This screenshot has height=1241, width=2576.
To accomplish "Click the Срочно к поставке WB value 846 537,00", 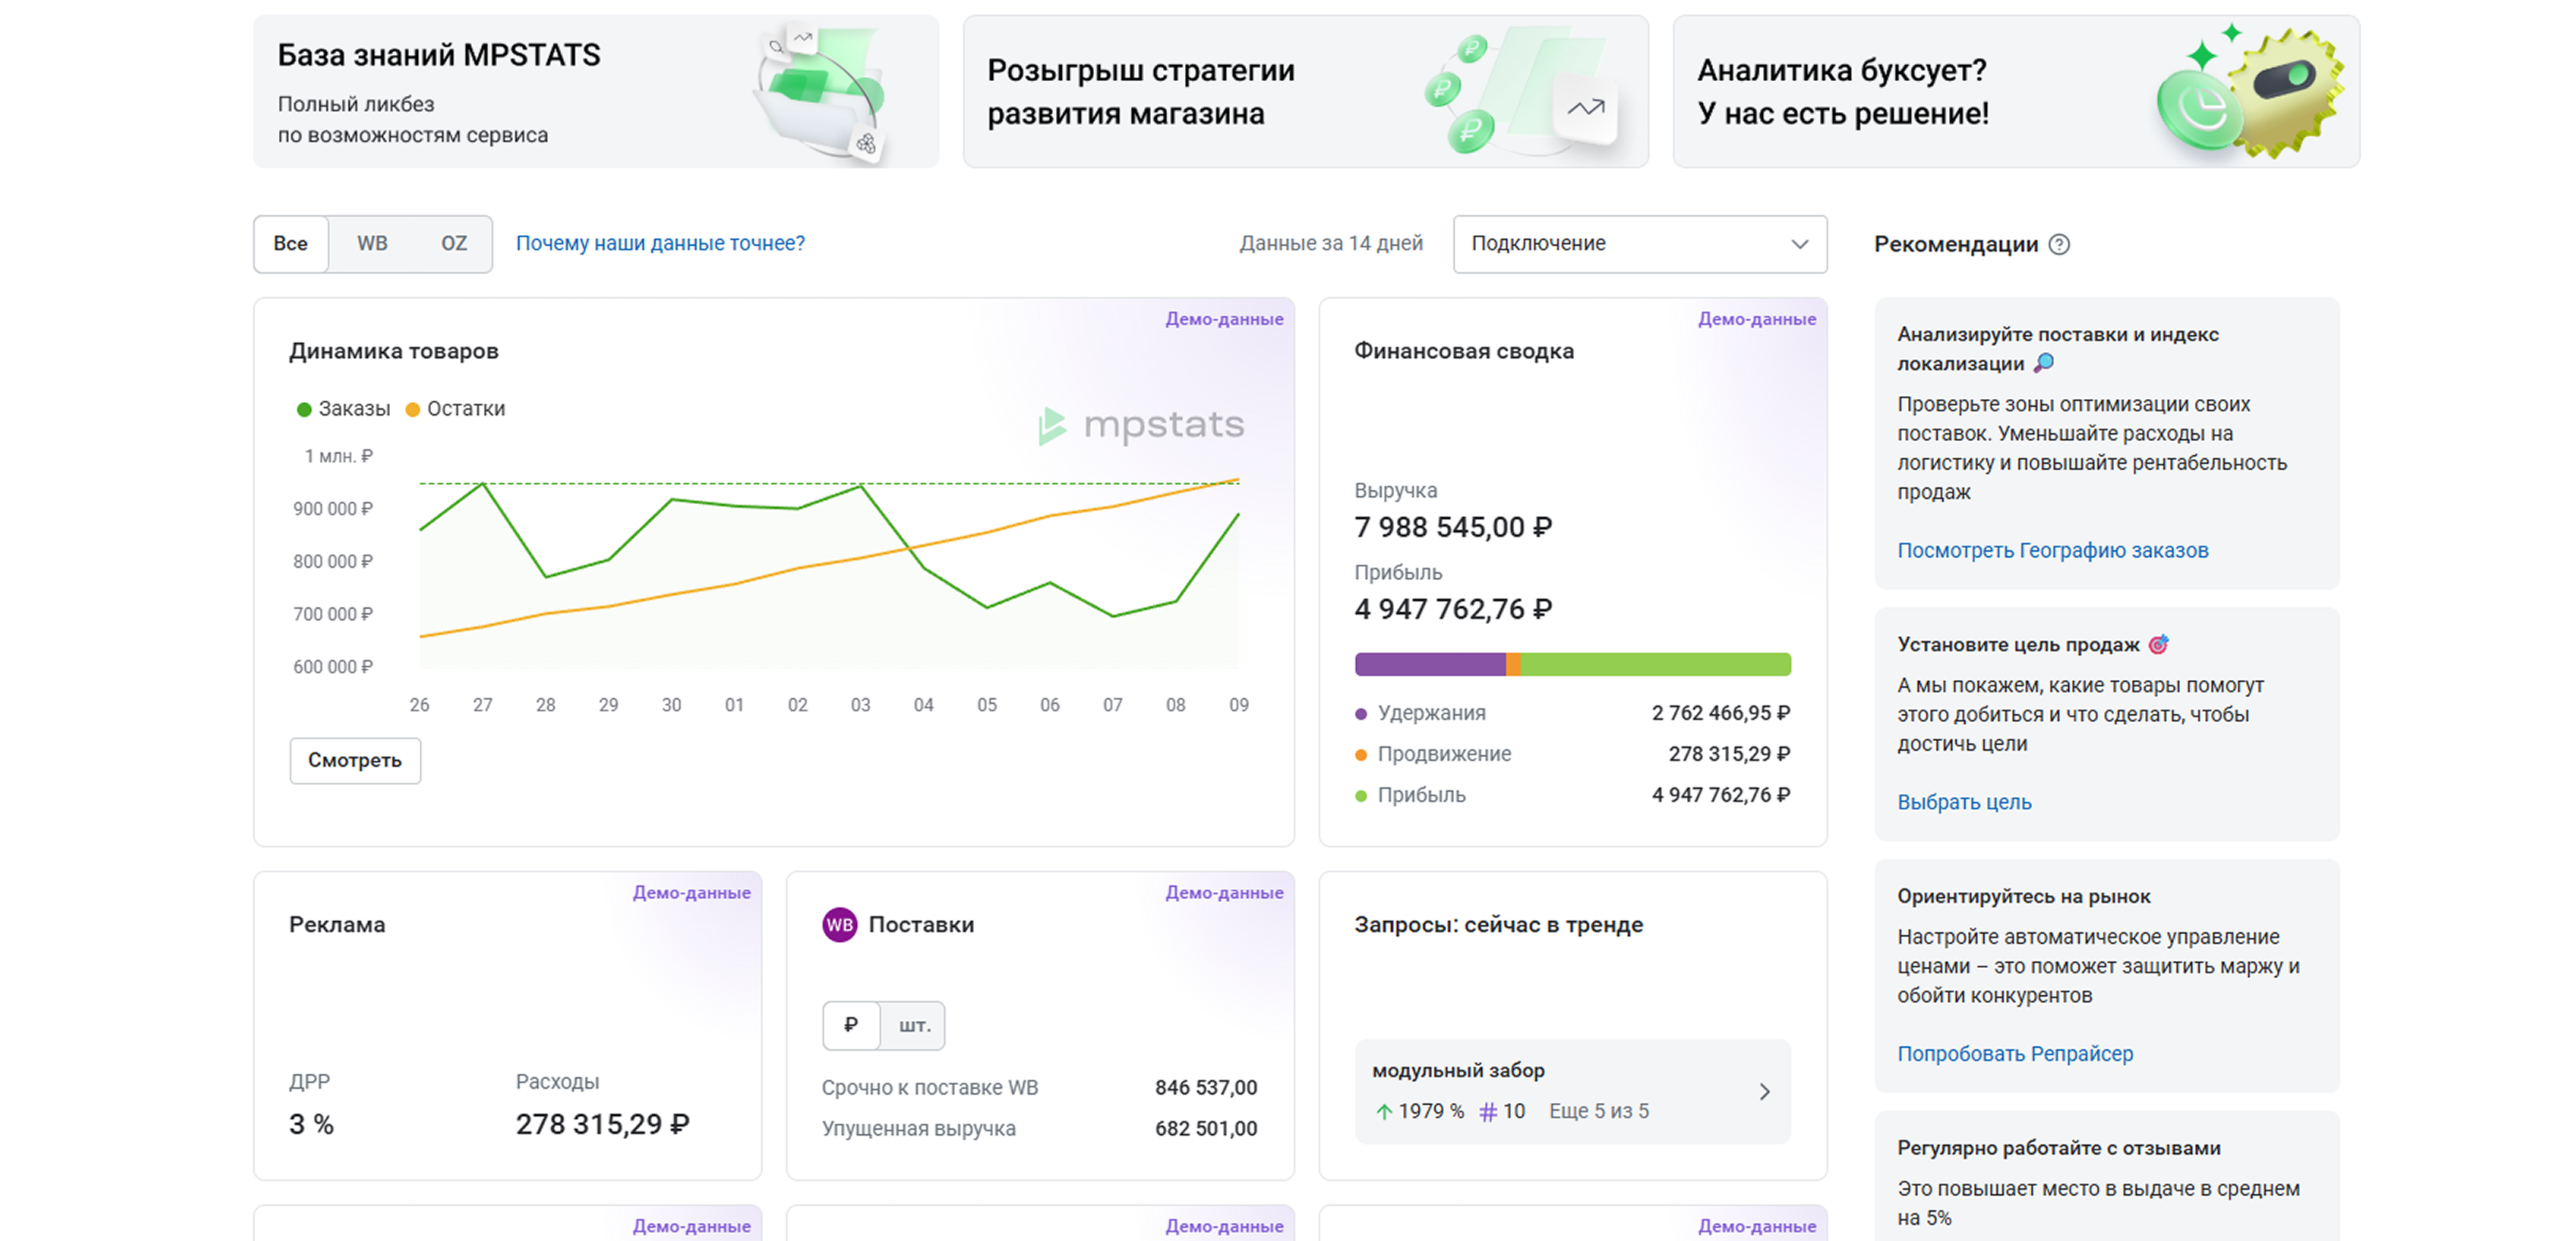I will 1206,1088.
